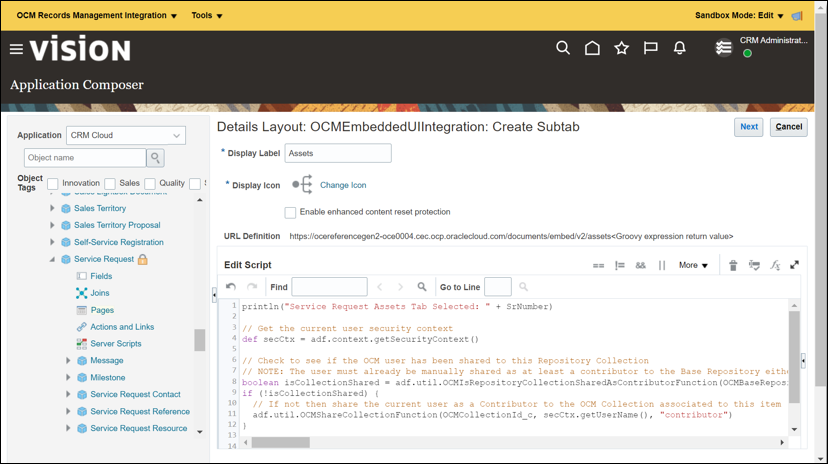Expand Self-Service Registration node
Viewport: 828px width, 464px height.
52,242
